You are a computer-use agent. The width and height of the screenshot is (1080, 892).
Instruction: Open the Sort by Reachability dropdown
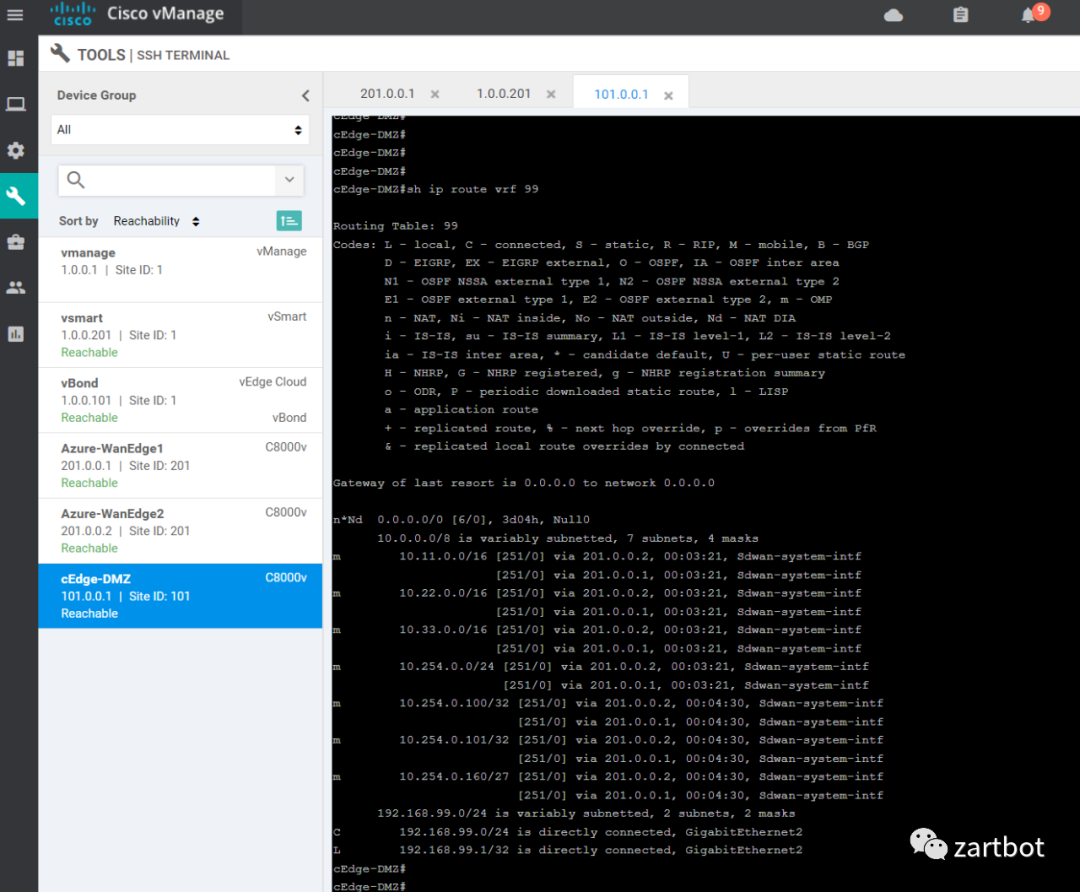156,221
